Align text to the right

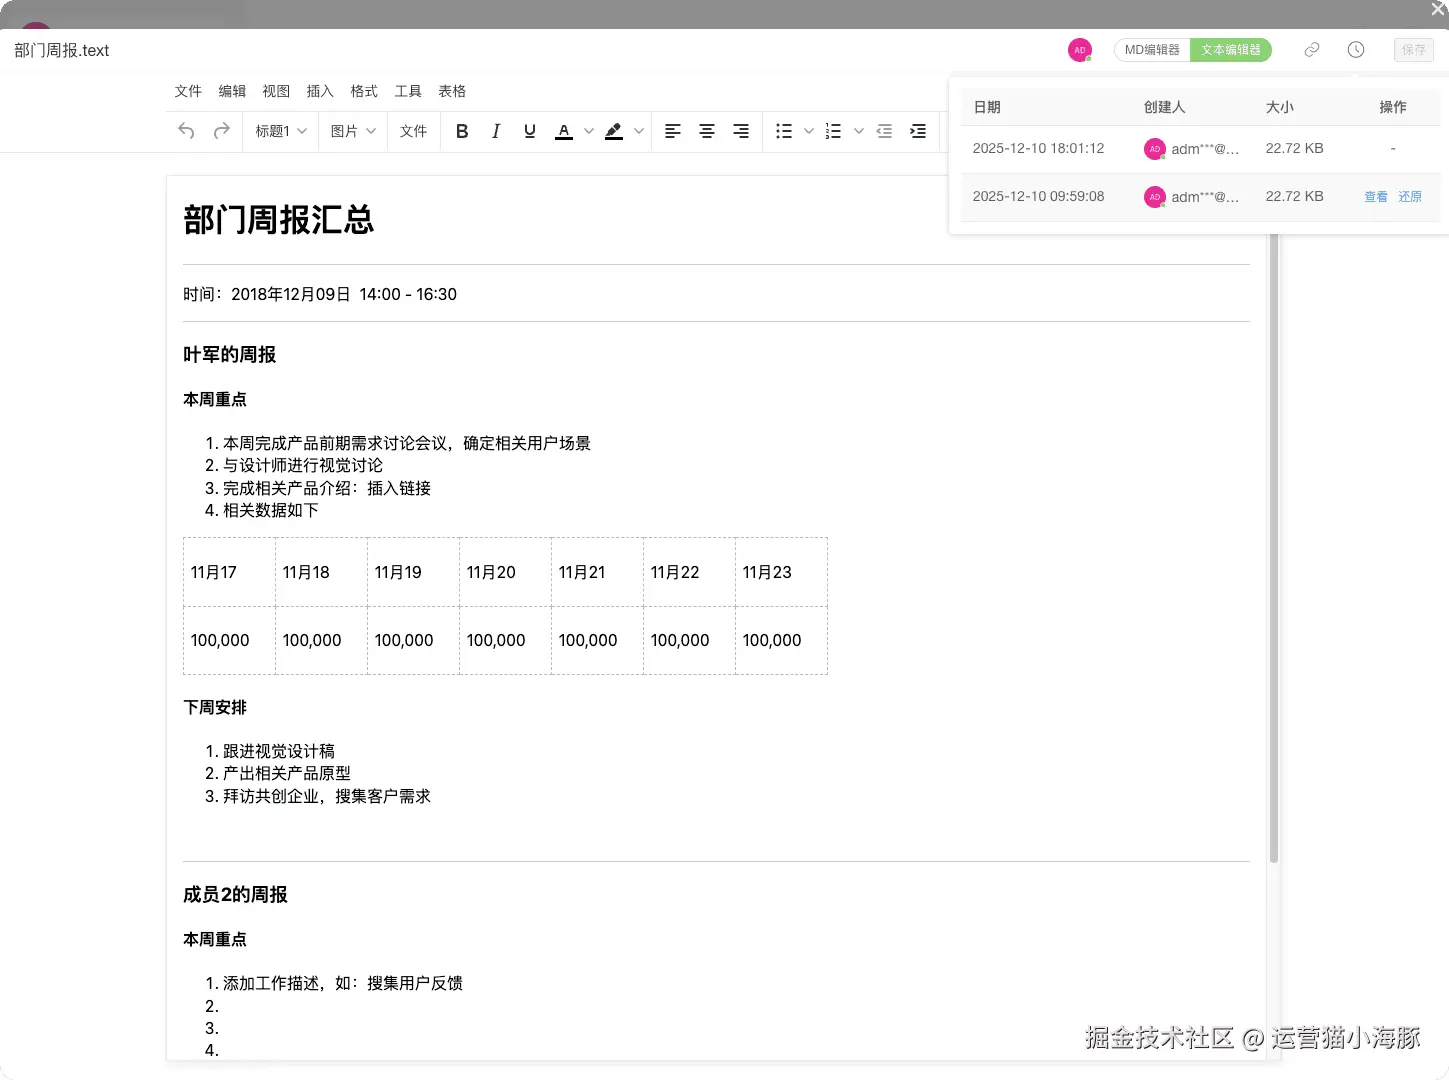[x=741, y=131]
